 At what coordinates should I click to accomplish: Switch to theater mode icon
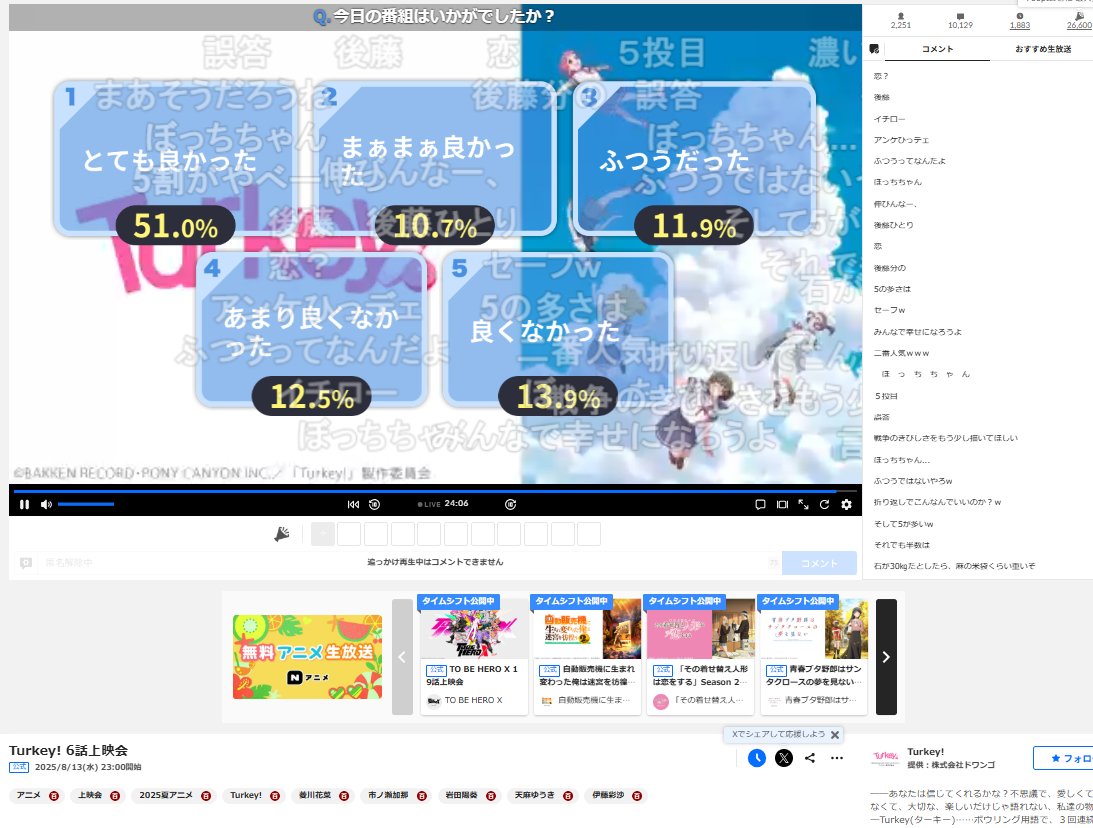pos(782,505)
